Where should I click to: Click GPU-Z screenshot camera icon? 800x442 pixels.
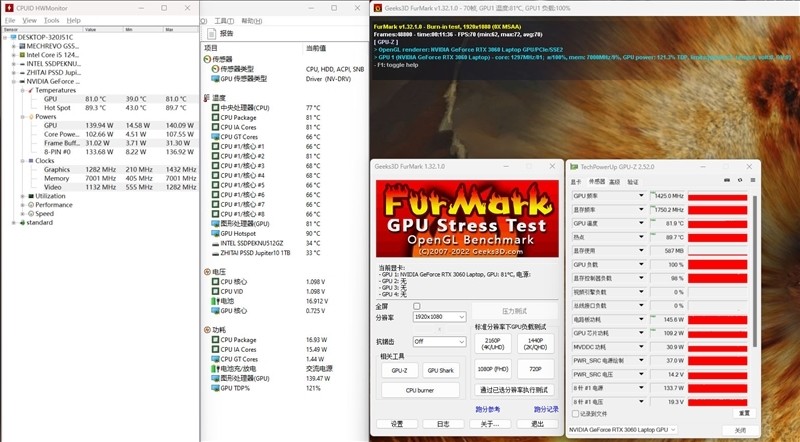pyautogui.click(x=727, y=180)
